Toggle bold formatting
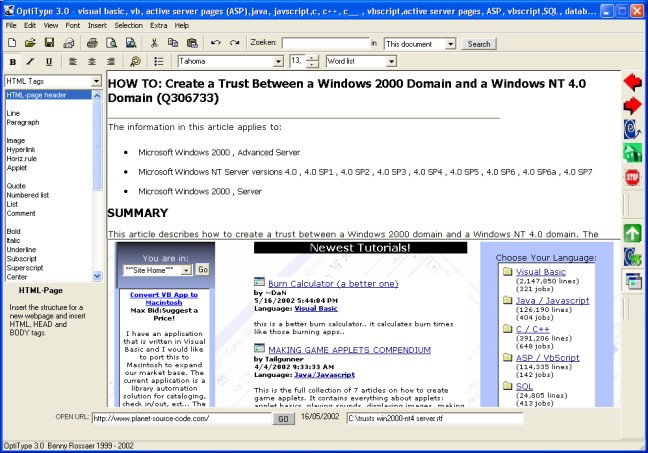Viewport: 648px width, 453px height. tap(13, 62)
